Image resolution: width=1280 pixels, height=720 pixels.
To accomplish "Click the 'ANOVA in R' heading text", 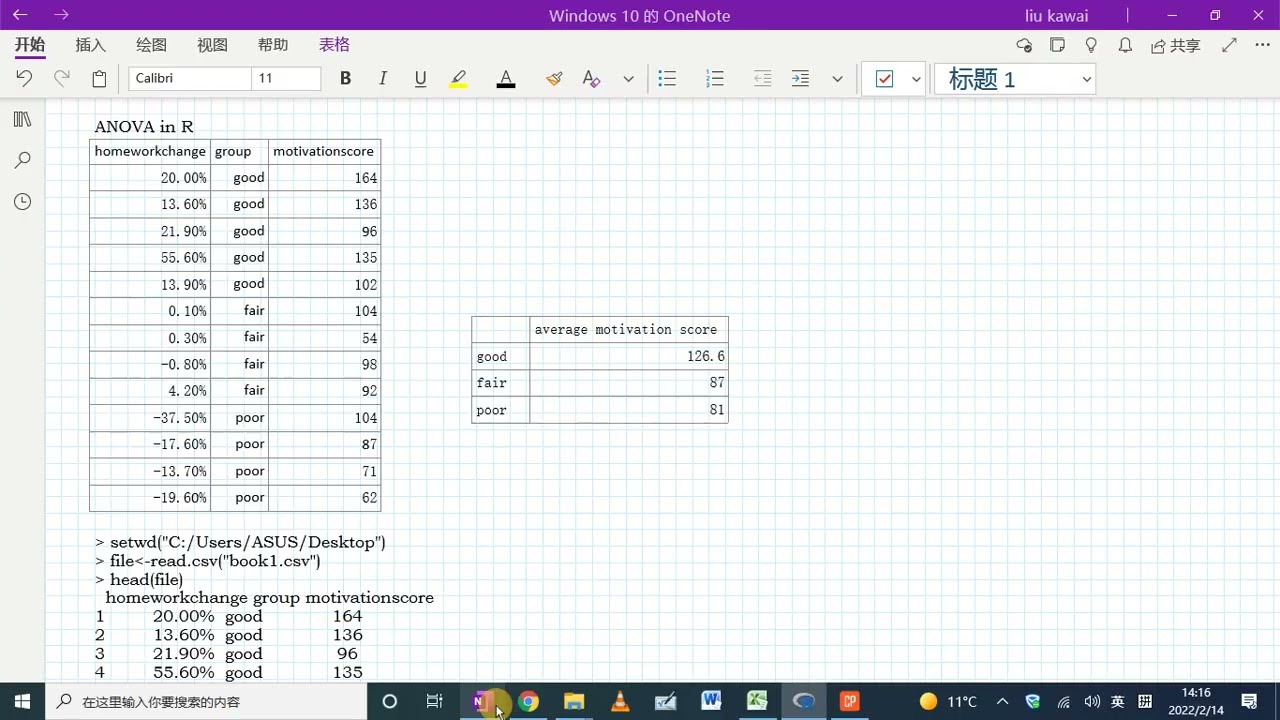I will 144,127.
